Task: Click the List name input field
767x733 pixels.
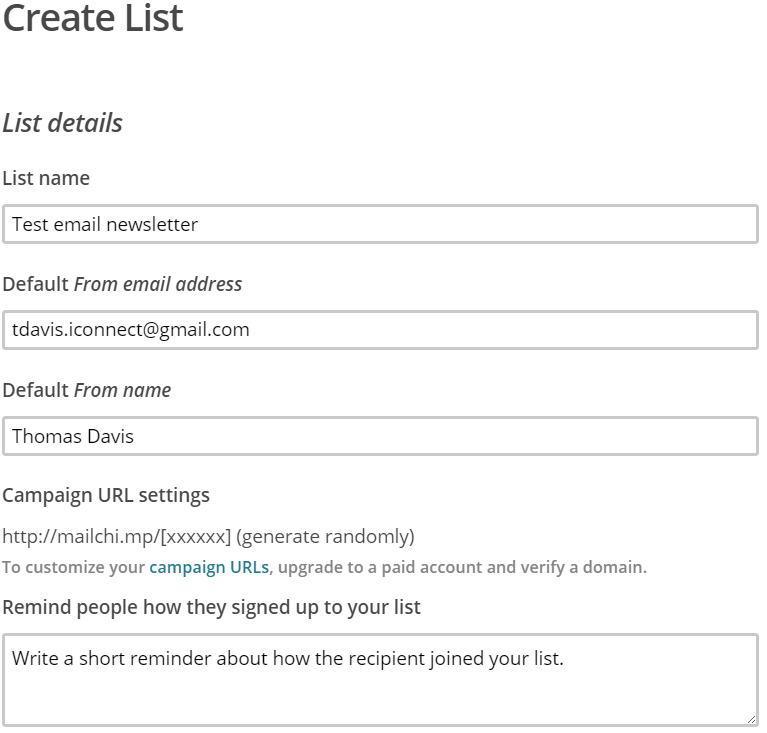Action: [380, 224]
